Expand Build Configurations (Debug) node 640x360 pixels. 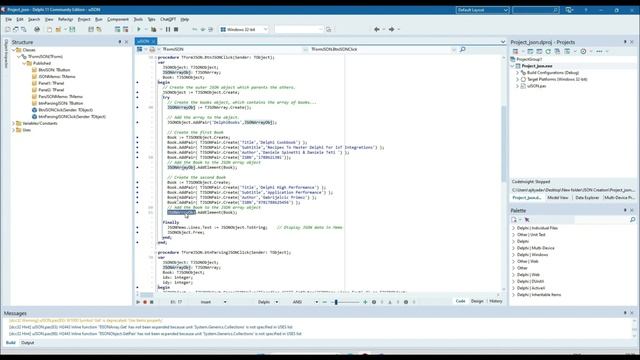point(518,73)
